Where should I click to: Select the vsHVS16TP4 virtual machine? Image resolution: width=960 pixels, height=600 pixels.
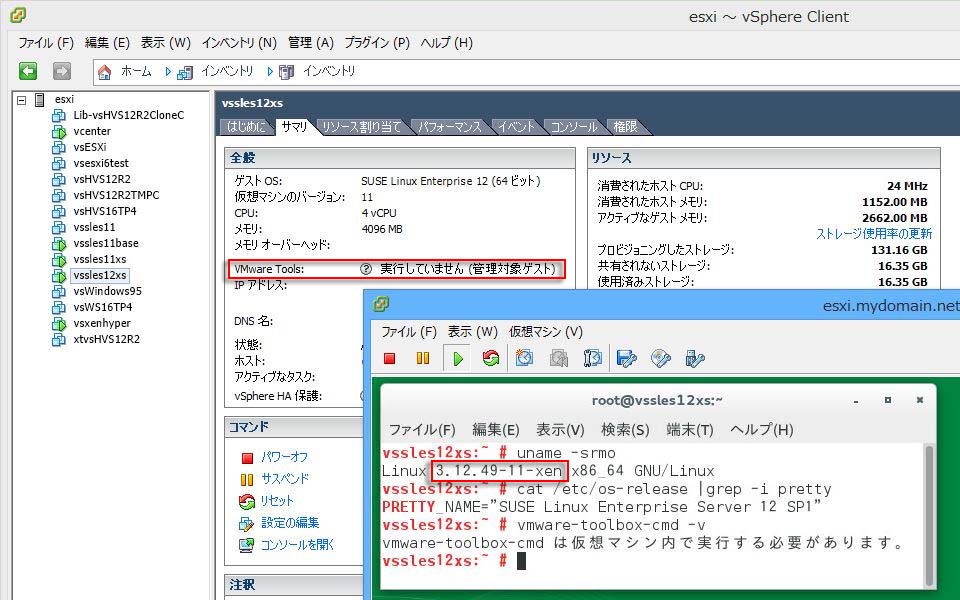[105, 211]
